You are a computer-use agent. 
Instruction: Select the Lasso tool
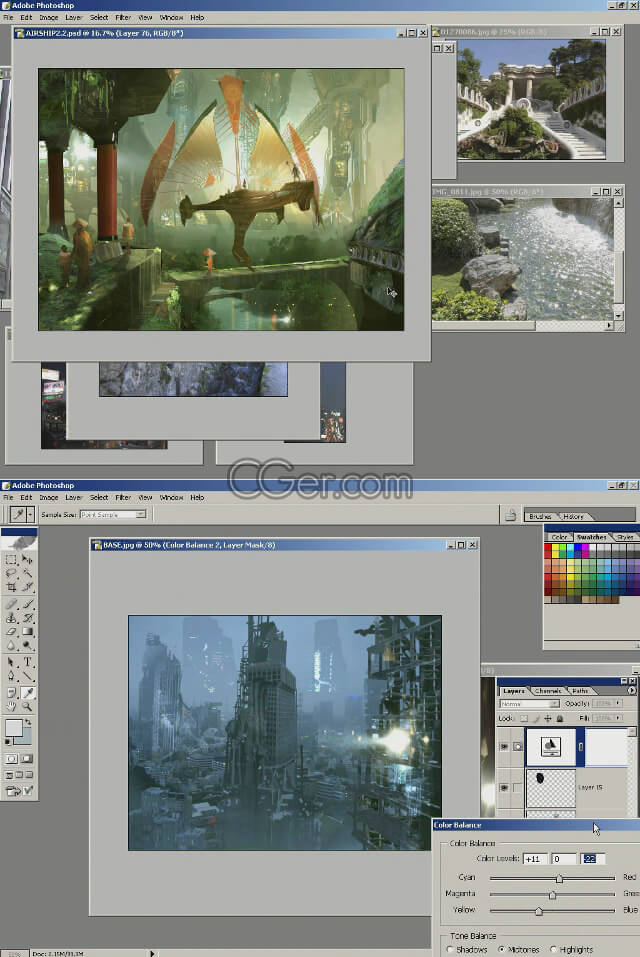click(x=11, y=573)
